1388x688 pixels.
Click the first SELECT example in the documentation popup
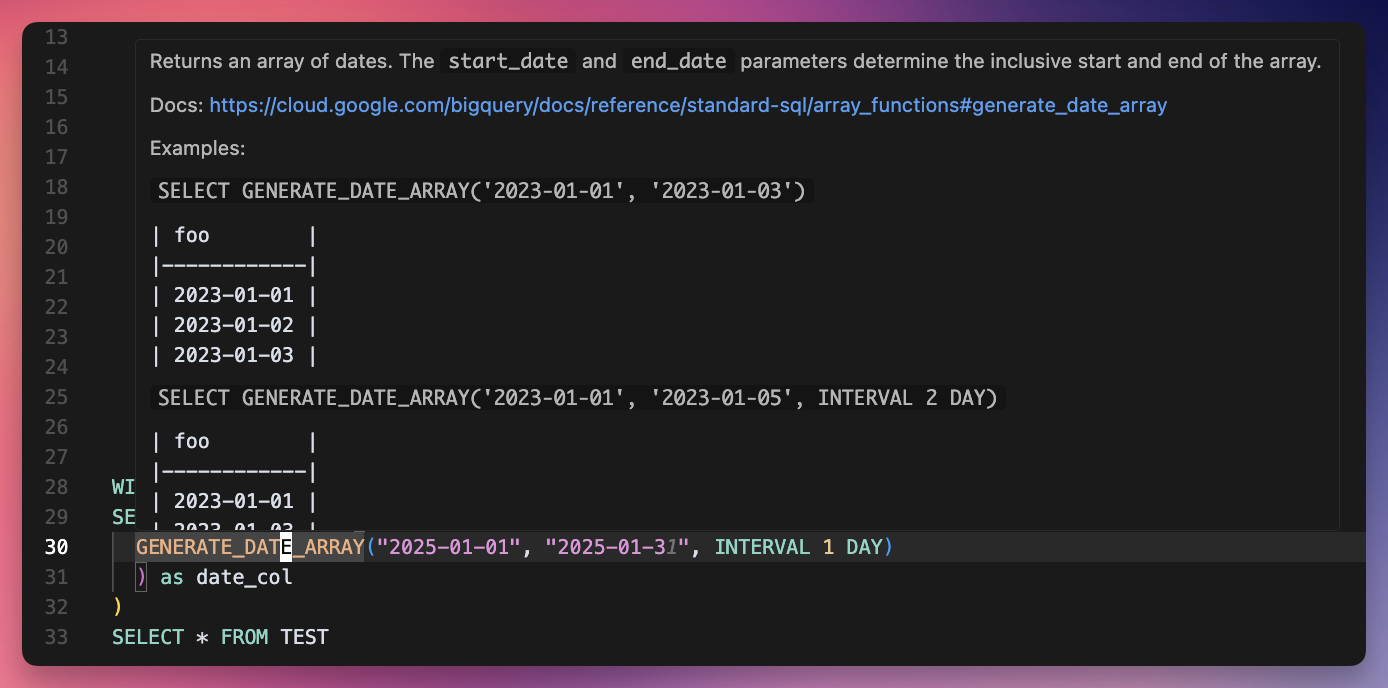(478, 190)
